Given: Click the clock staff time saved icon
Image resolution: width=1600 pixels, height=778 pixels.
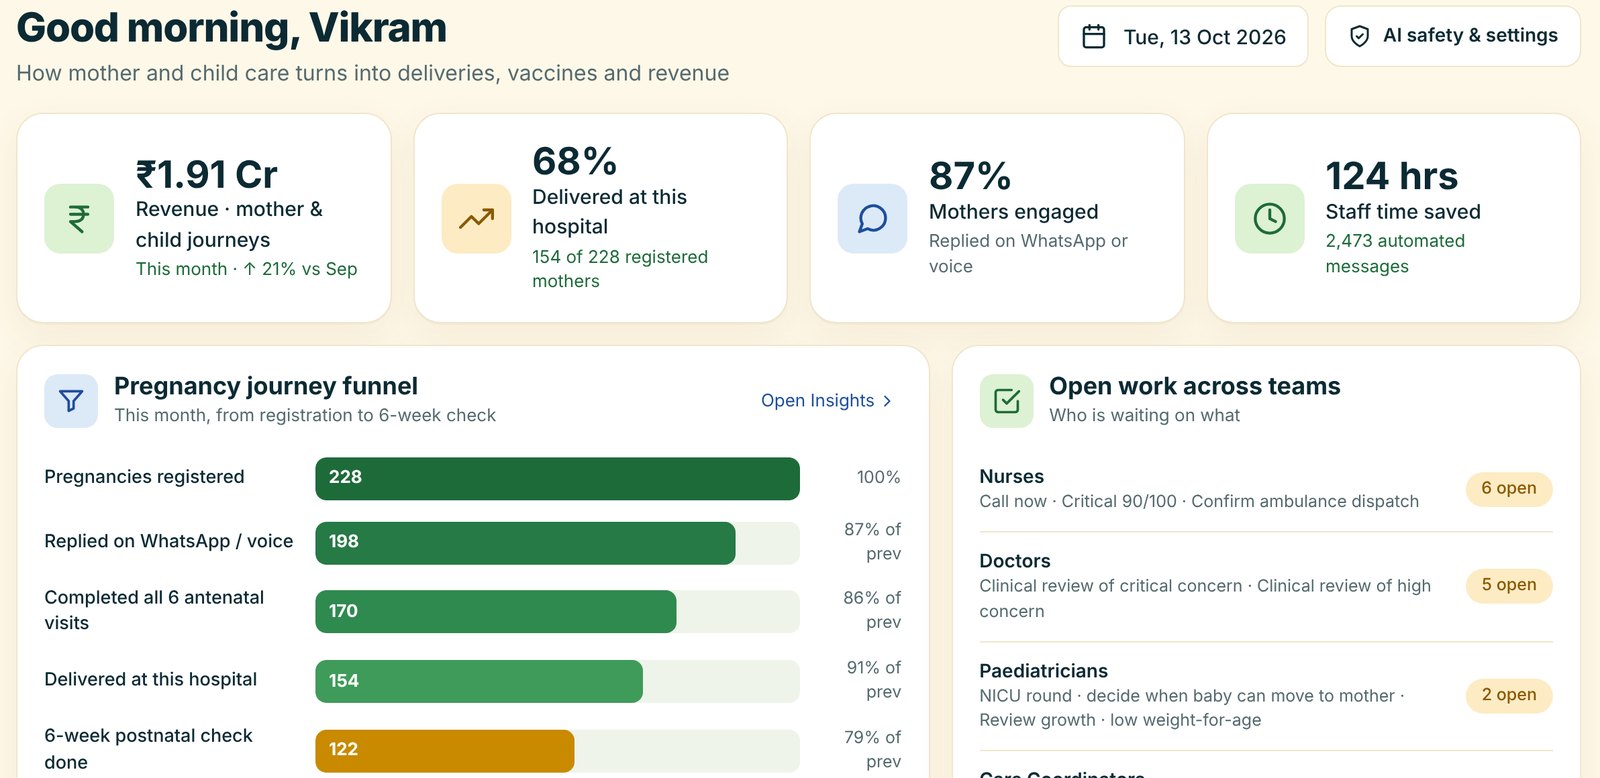Looking at the screenshot, I should 1269,218.
